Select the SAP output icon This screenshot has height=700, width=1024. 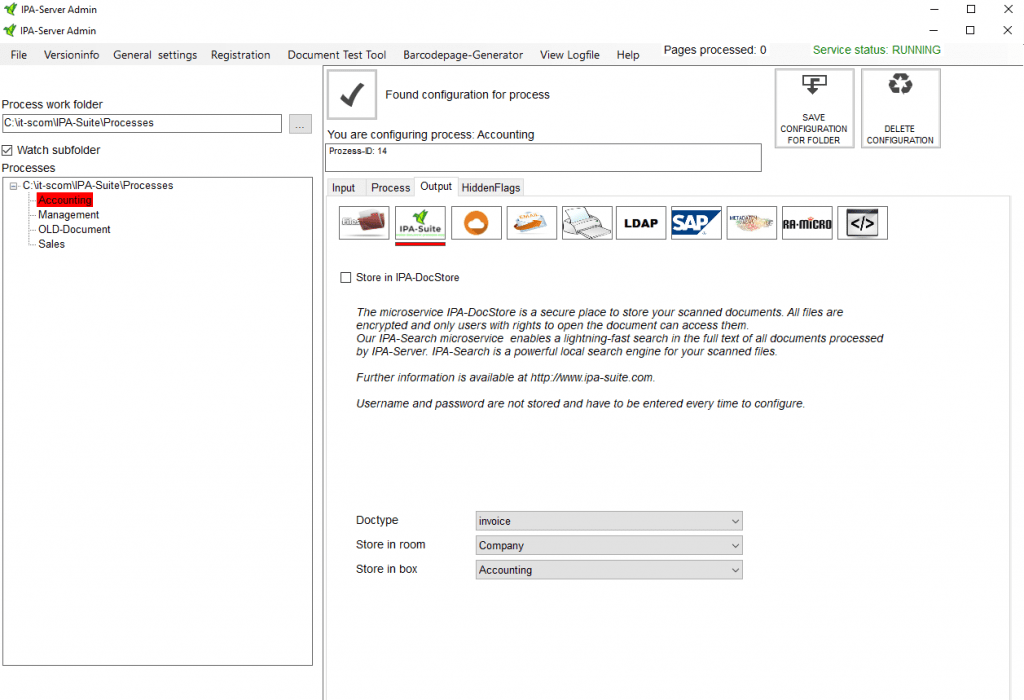tap(696, 223)
